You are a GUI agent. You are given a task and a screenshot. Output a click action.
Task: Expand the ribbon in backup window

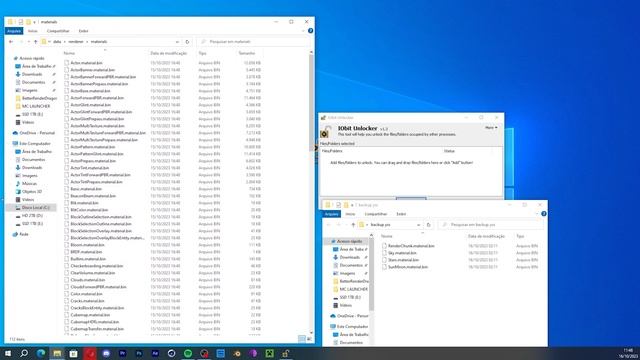point(536,213)
